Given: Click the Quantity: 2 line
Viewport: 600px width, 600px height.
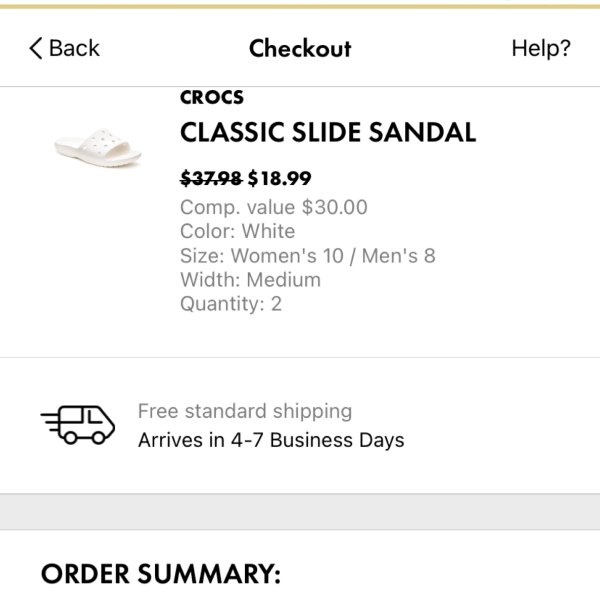Looking at the screenshot, I should 231,304.
